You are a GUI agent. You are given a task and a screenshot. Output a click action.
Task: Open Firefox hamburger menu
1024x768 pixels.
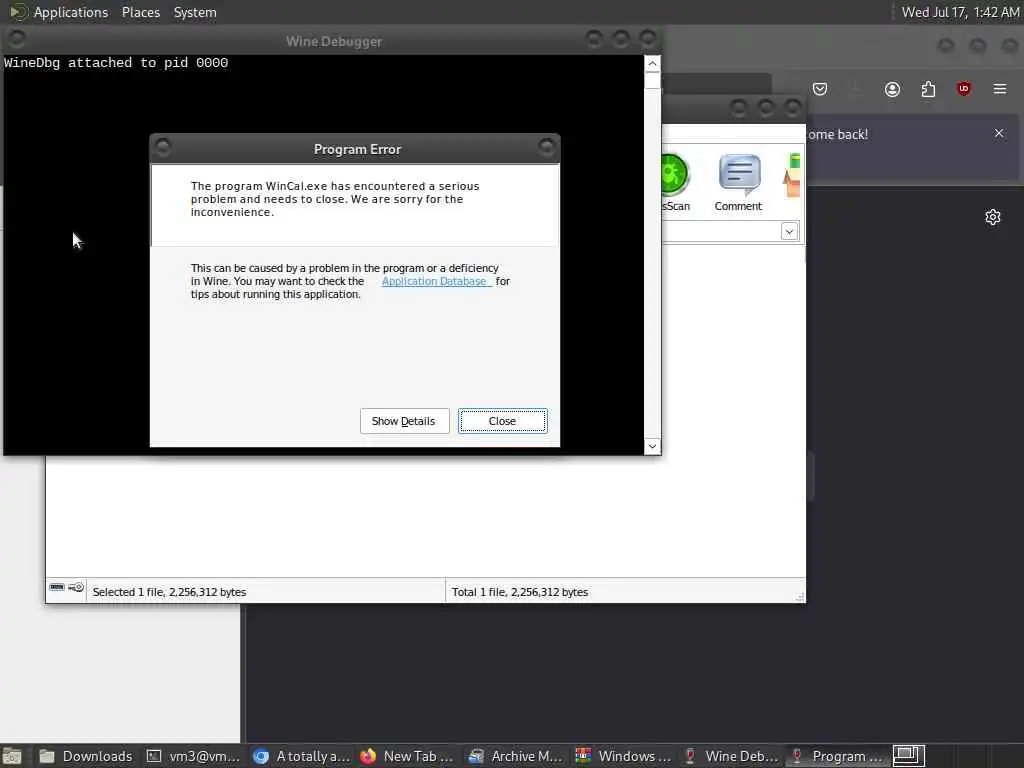click(x=1000, y=89)
